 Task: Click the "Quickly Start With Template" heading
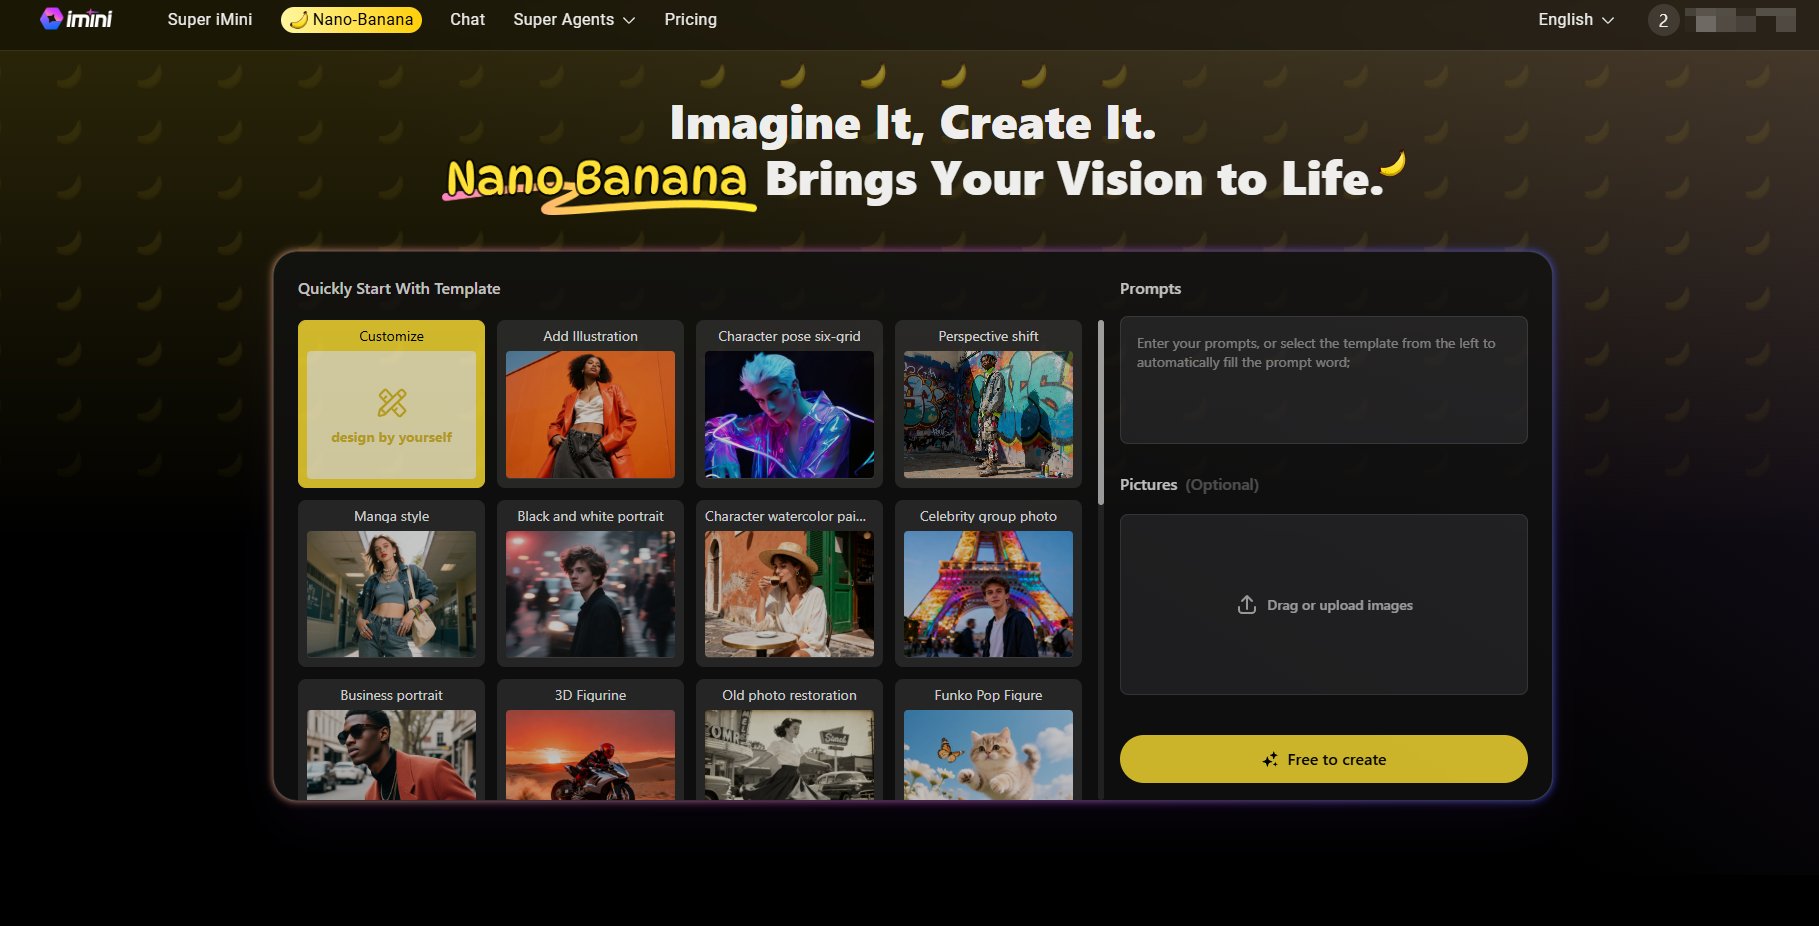[x=399, y=288]
